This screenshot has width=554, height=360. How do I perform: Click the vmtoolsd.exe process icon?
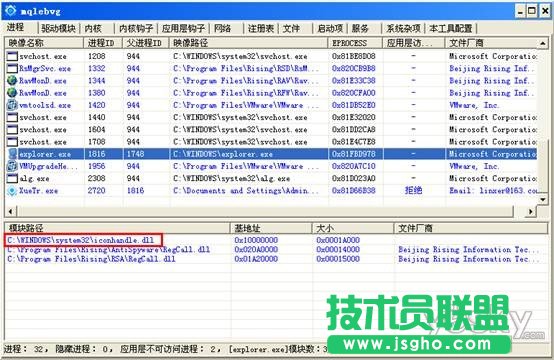12,105
